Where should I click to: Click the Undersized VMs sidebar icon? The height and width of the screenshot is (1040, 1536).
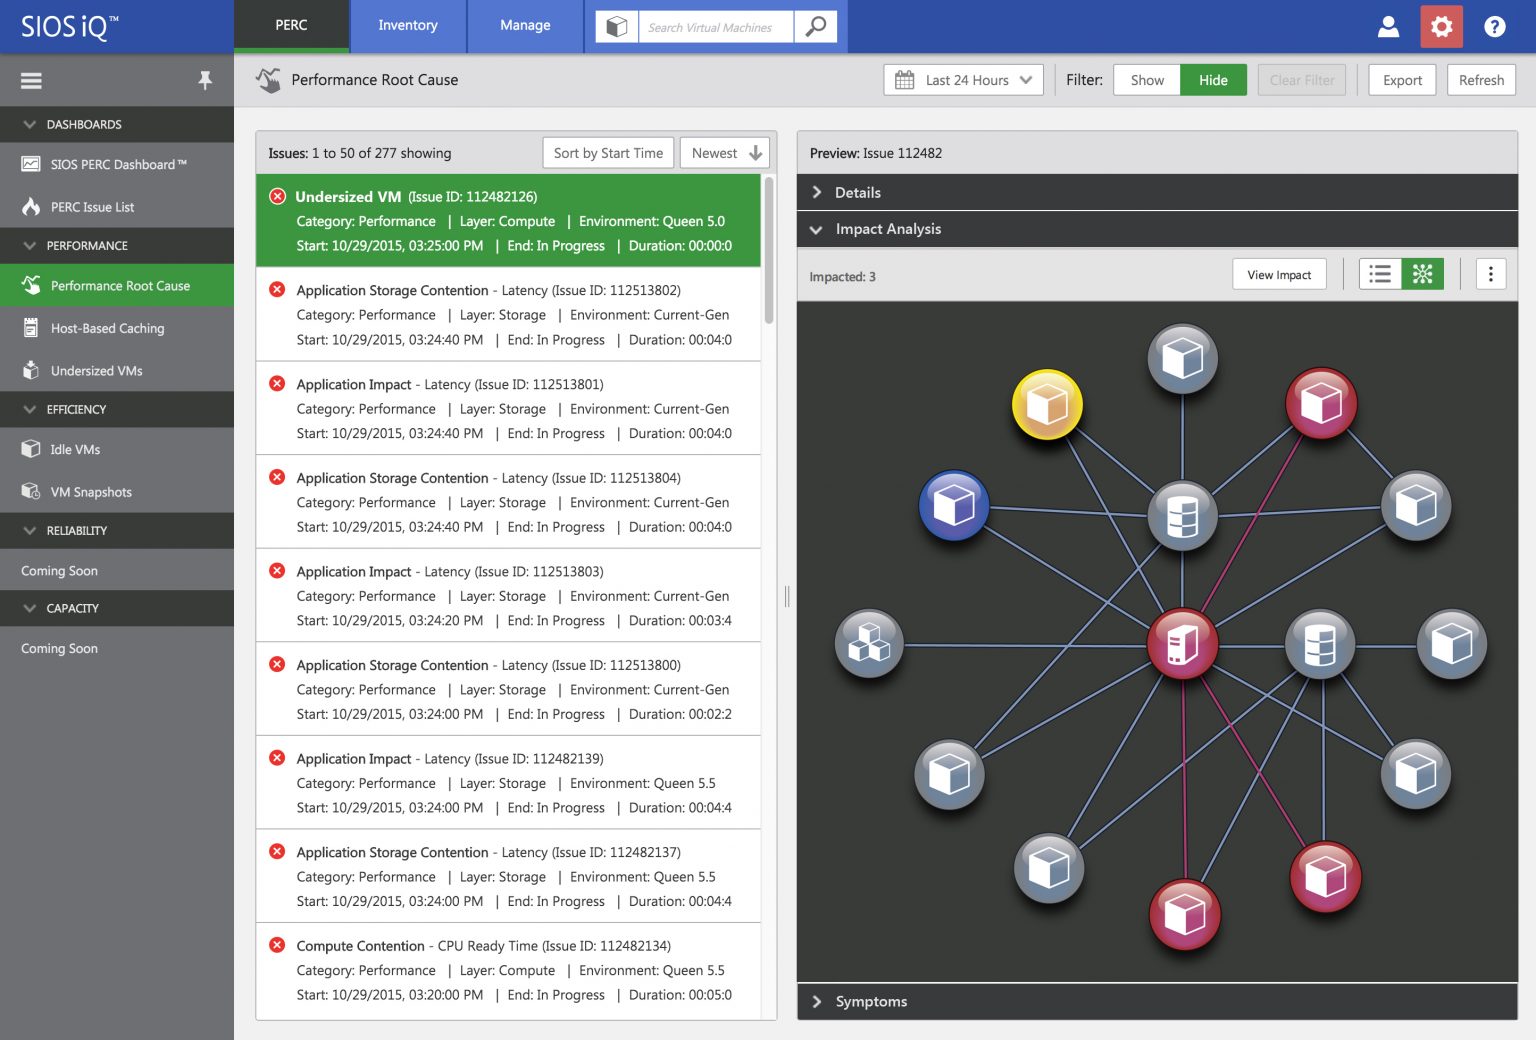[30, 370]
